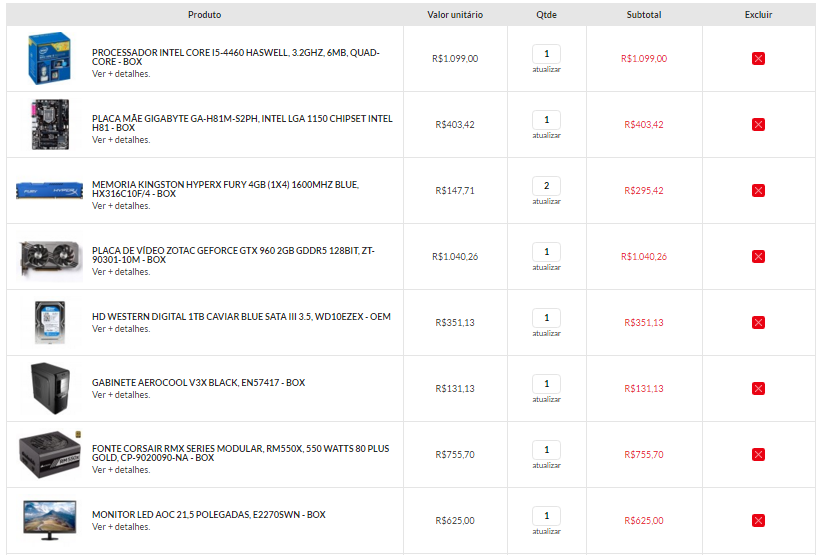Remove the Intel Core i5-4460 processor item
The height and width of the screenshot is (555, 818).
(758, 58)
